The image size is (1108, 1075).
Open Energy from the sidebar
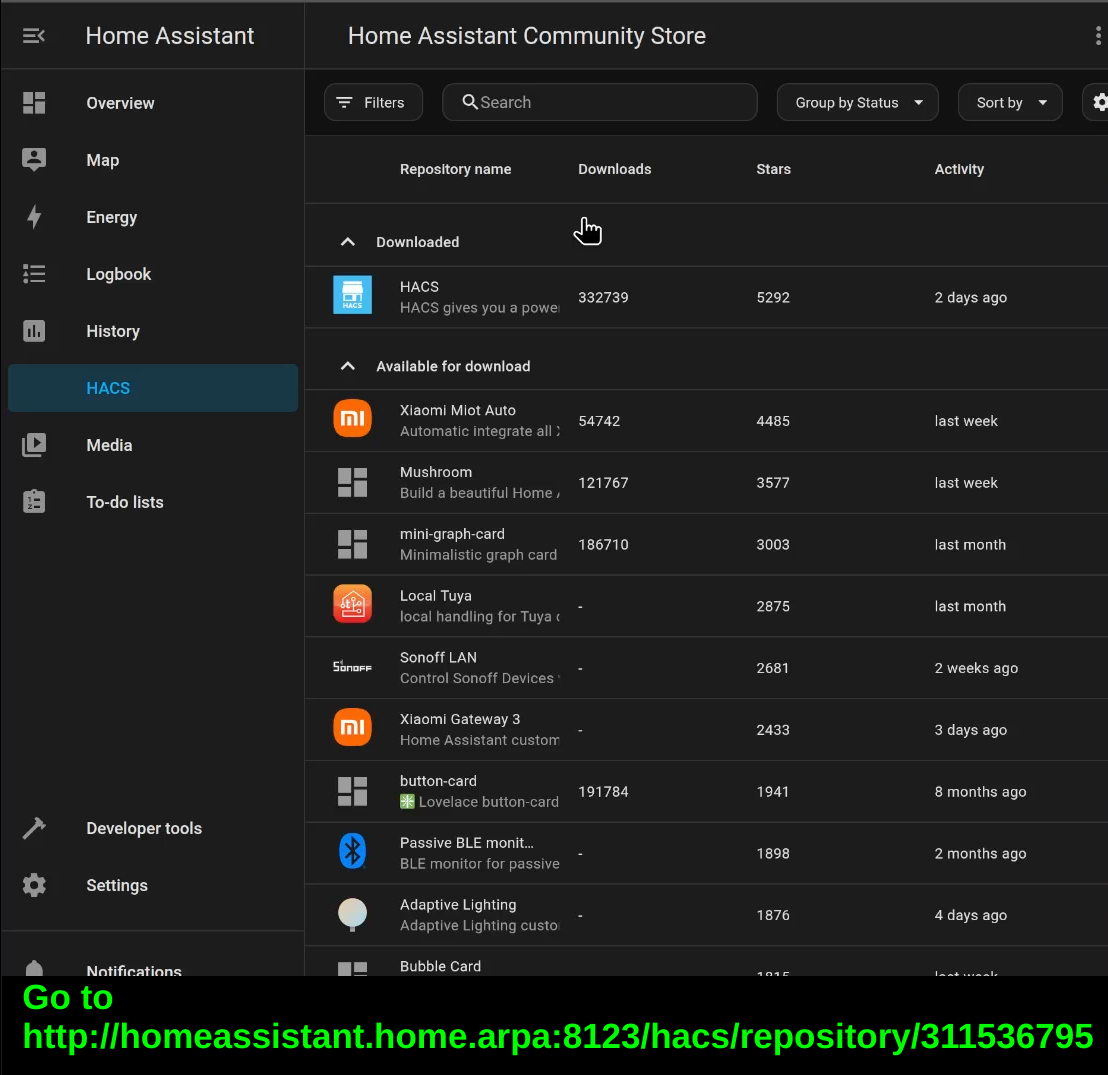[x=153, y=217]
